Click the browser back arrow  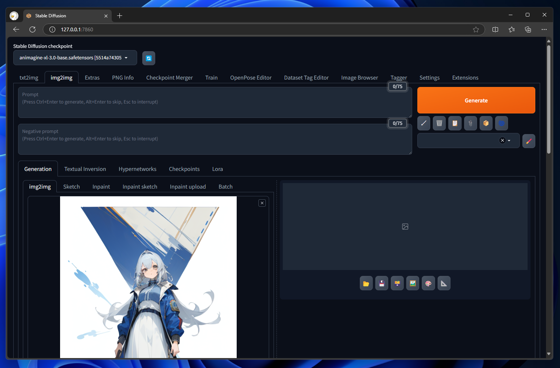[16, 29]
